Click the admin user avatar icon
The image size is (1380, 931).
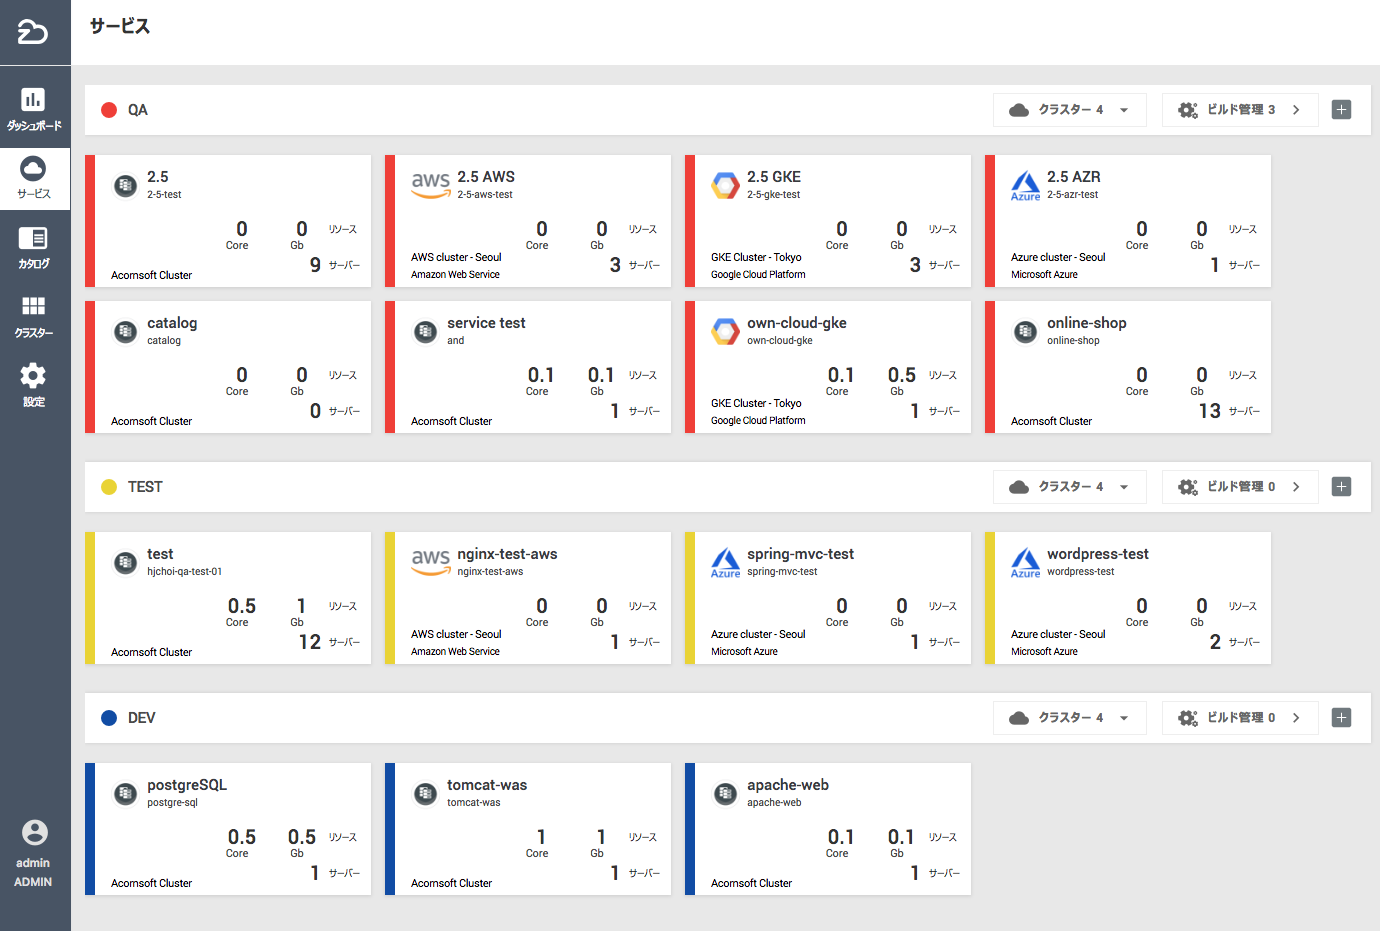click(34, 833)
